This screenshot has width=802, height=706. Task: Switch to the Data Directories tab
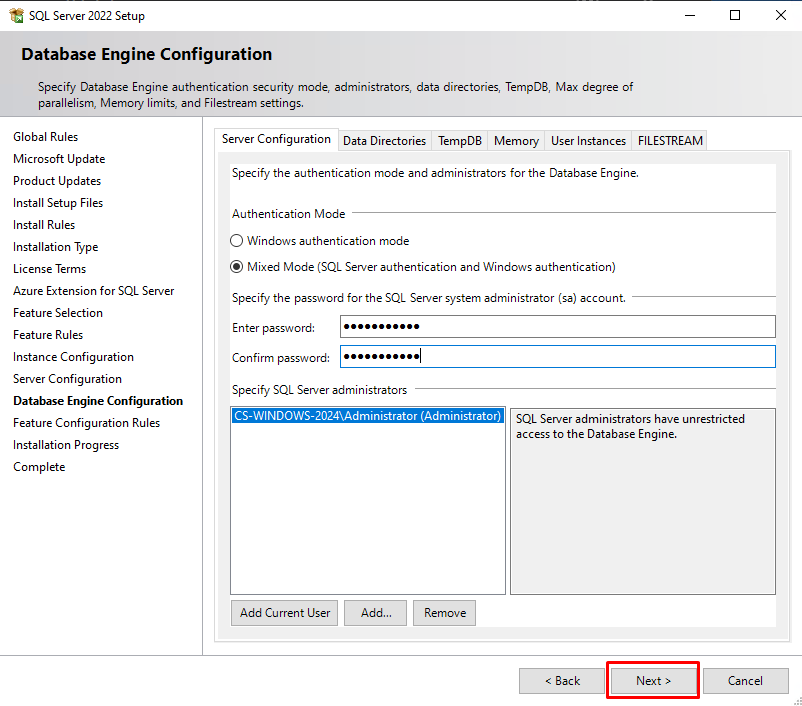385,141
